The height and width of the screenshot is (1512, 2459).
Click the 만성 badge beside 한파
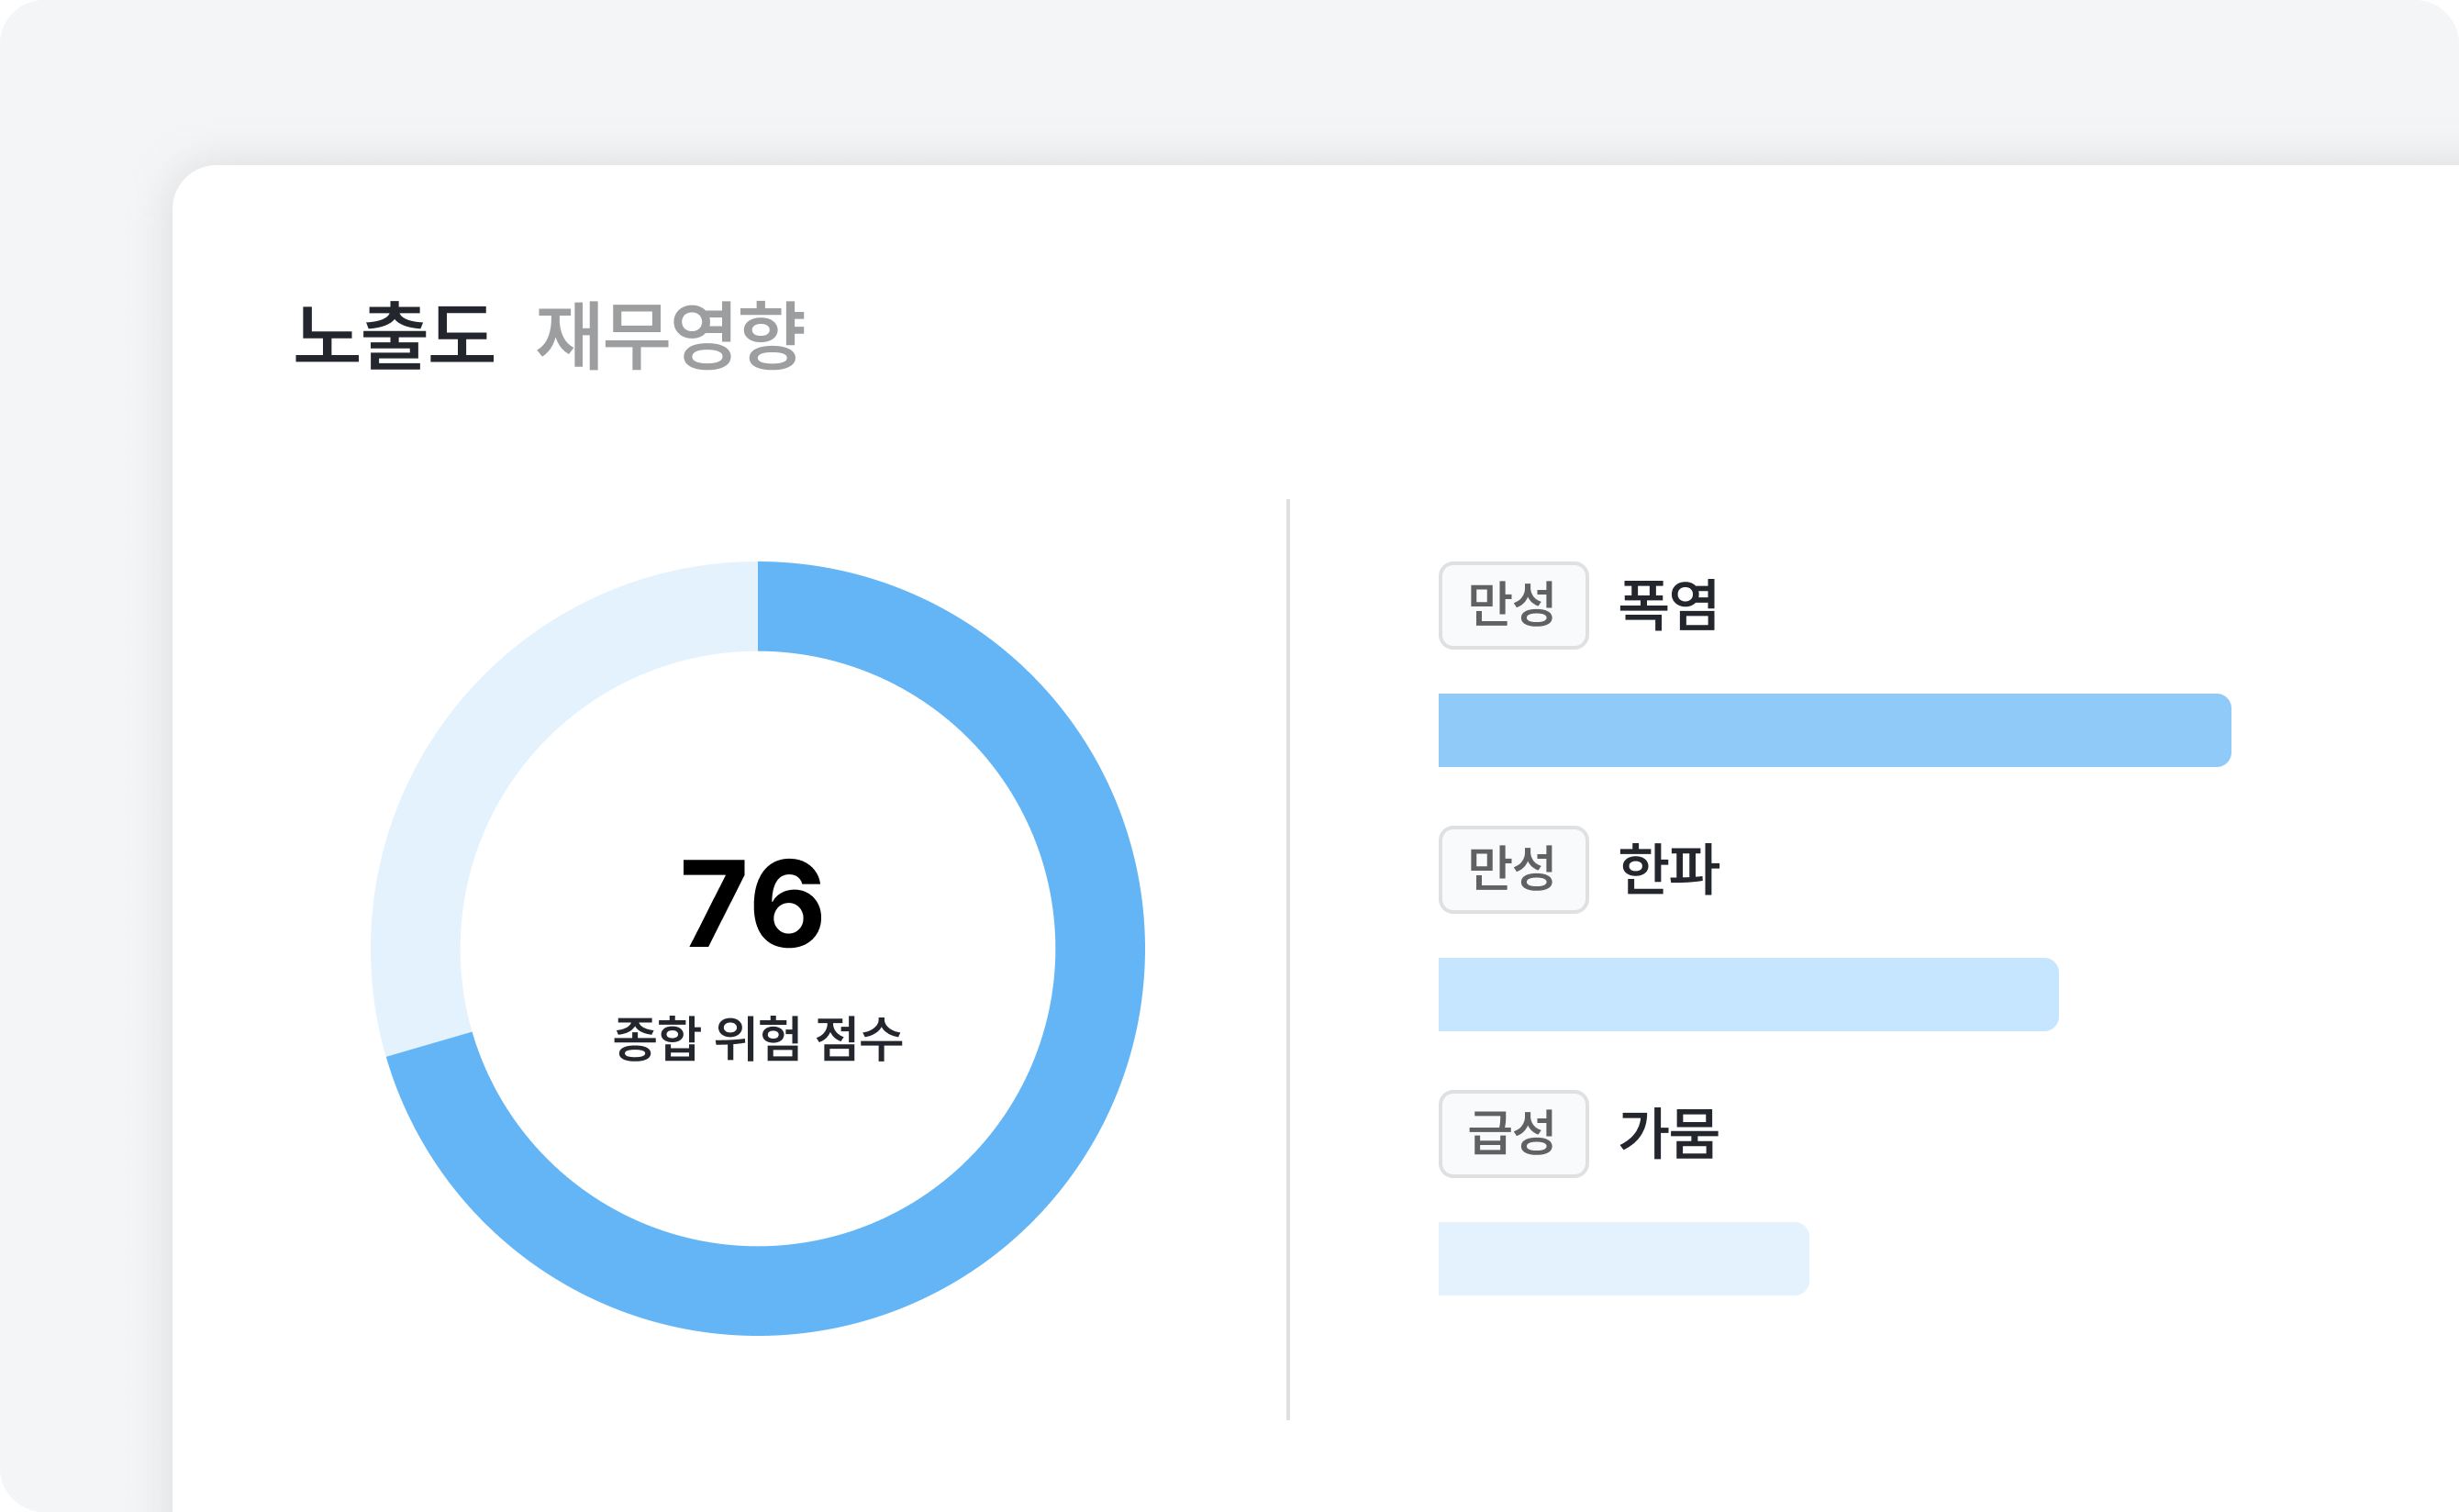(1512, 869)
